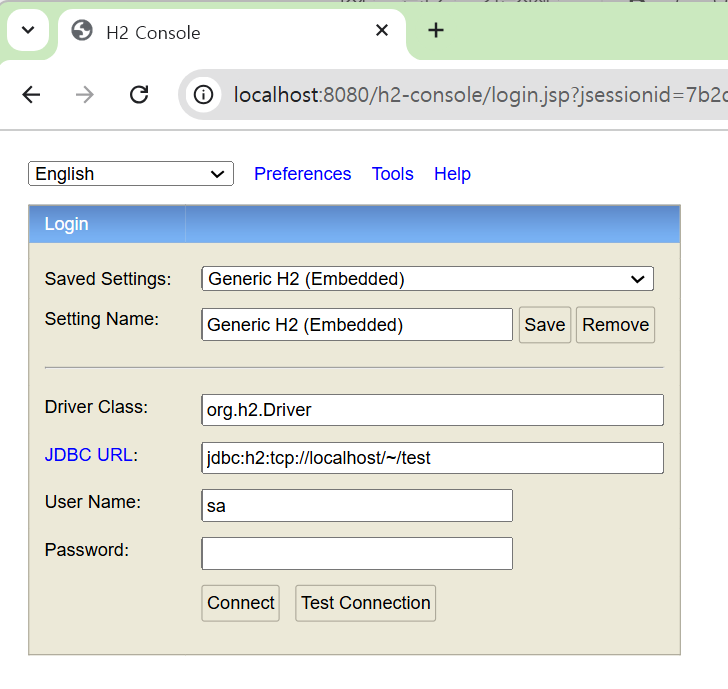The image size is (728, 689).
Task: Focus the User Name field
Action: pyautogui.click(x=357, y=505)
